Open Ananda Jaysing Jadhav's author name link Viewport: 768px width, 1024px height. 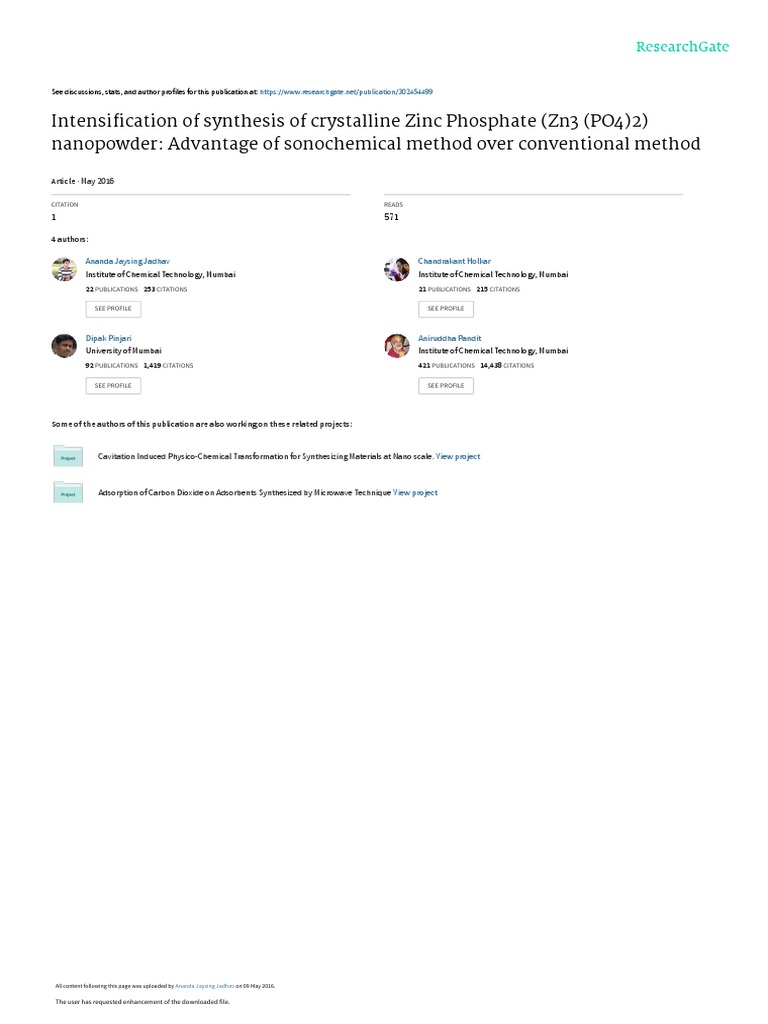[x=127, y=261]
